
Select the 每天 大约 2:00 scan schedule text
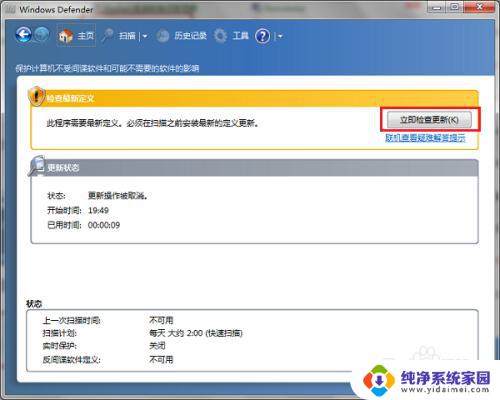[196, 333]
